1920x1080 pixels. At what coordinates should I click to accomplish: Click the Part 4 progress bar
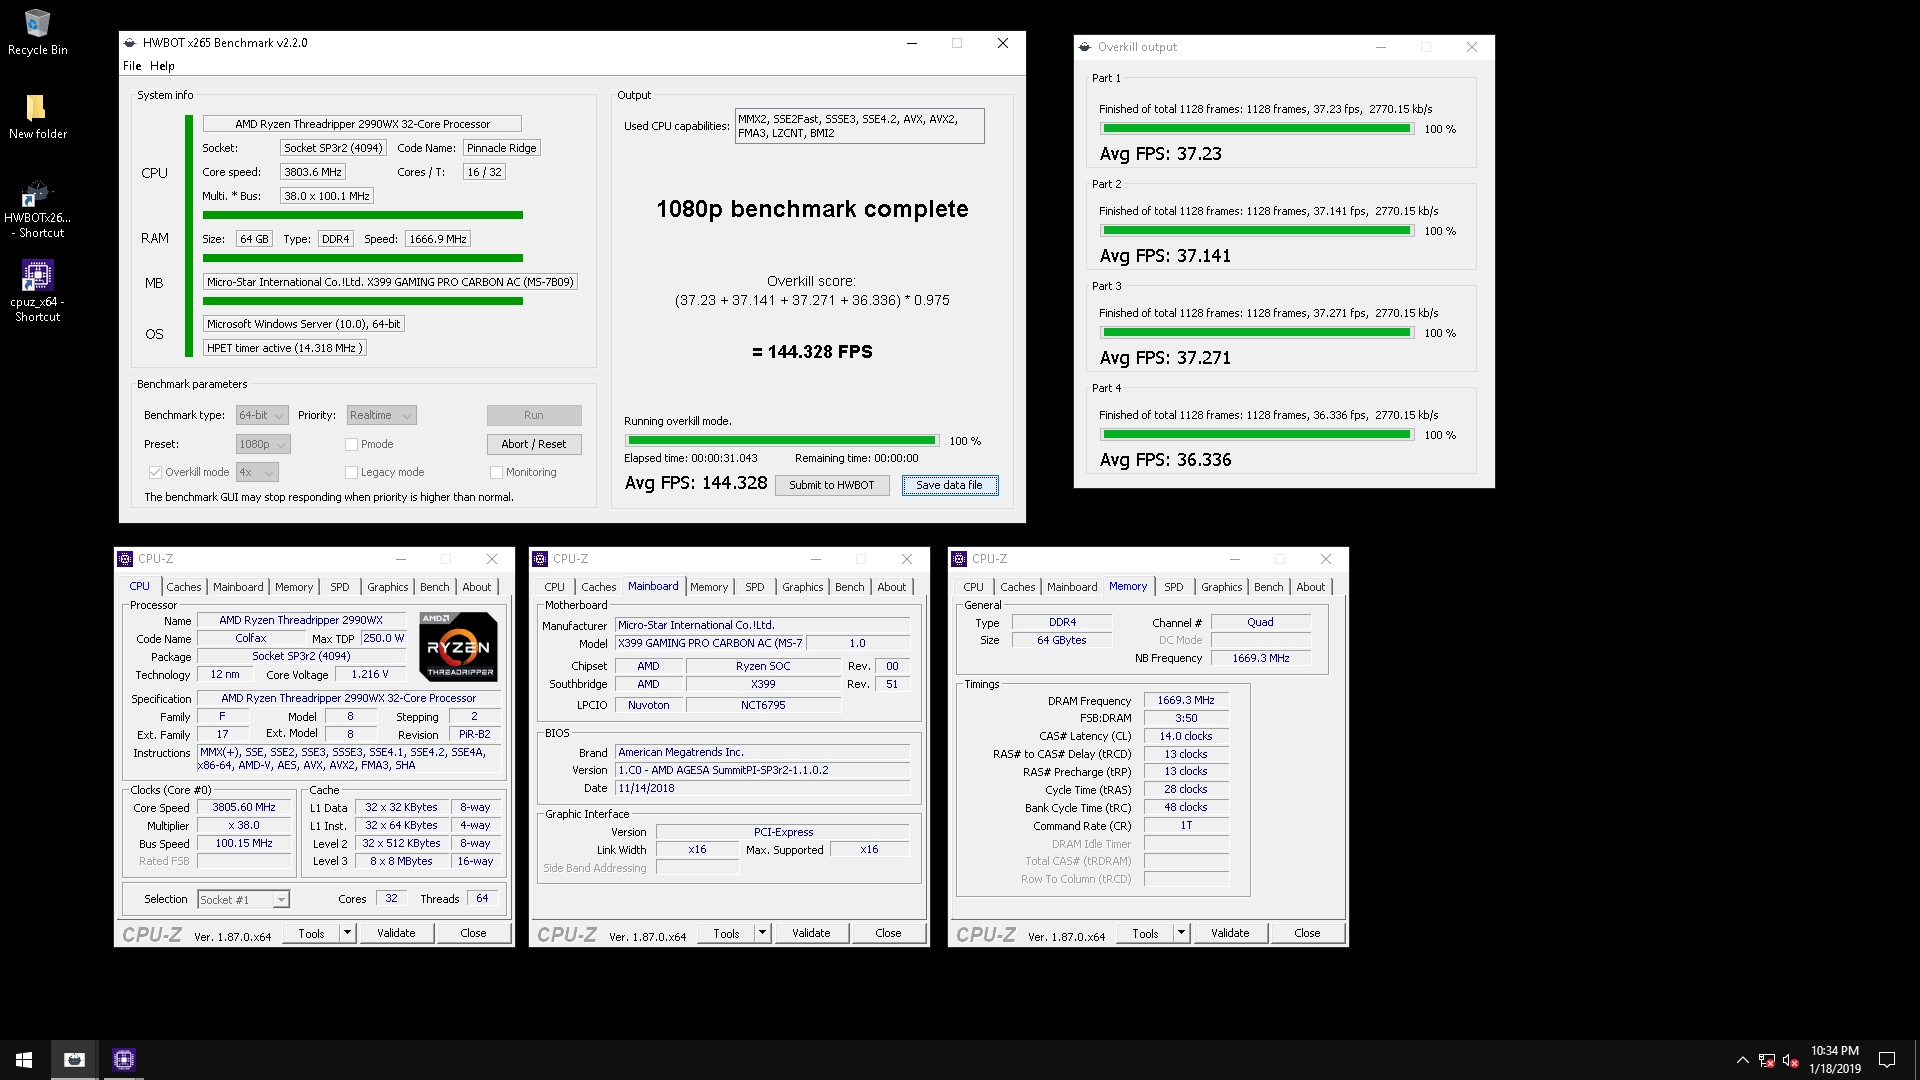[1257, 434]
